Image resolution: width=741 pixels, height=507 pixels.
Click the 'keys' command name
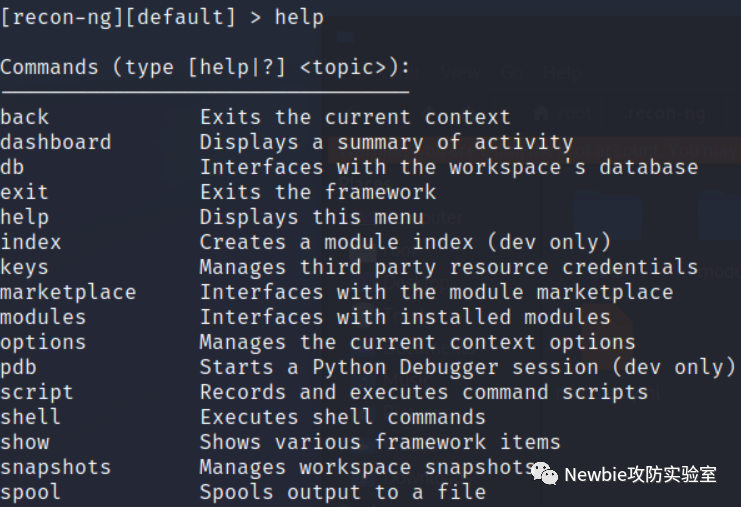coord(25,267)
